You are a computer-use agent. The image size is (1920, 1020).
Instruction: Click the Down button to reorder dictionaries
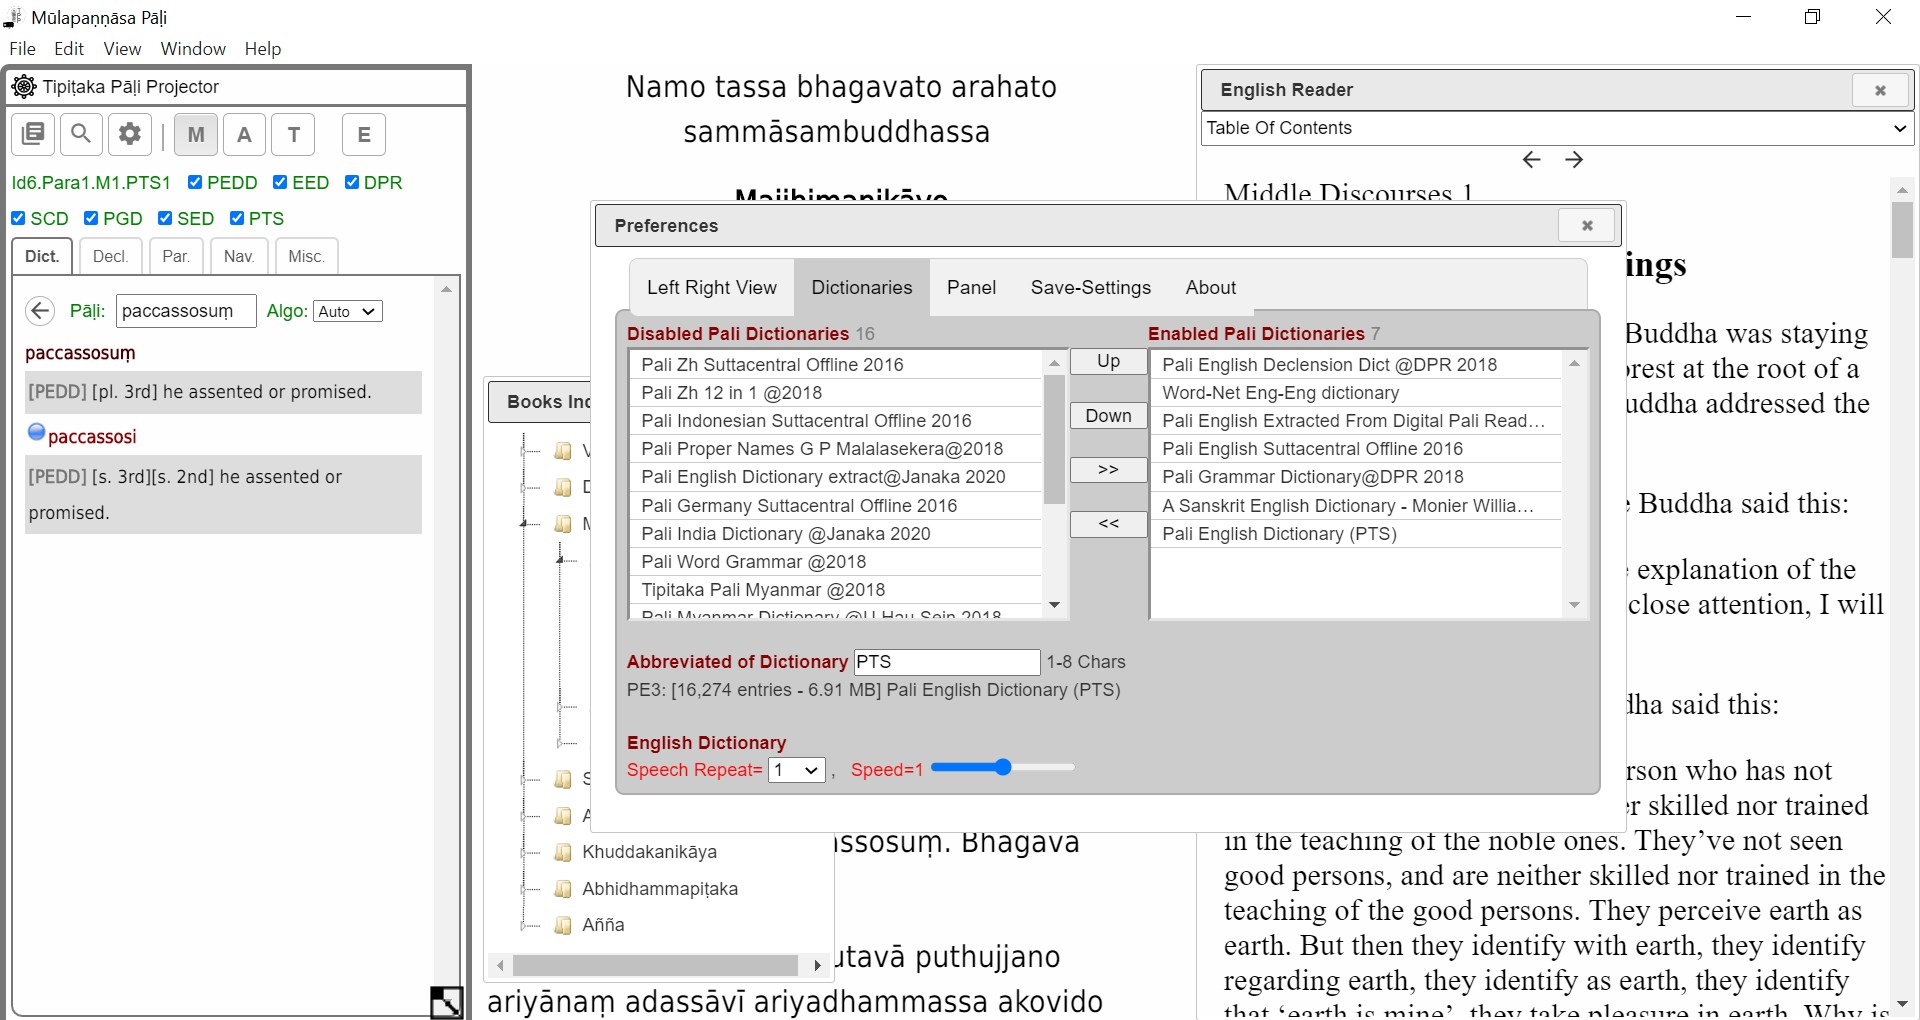click(1108, 416)
